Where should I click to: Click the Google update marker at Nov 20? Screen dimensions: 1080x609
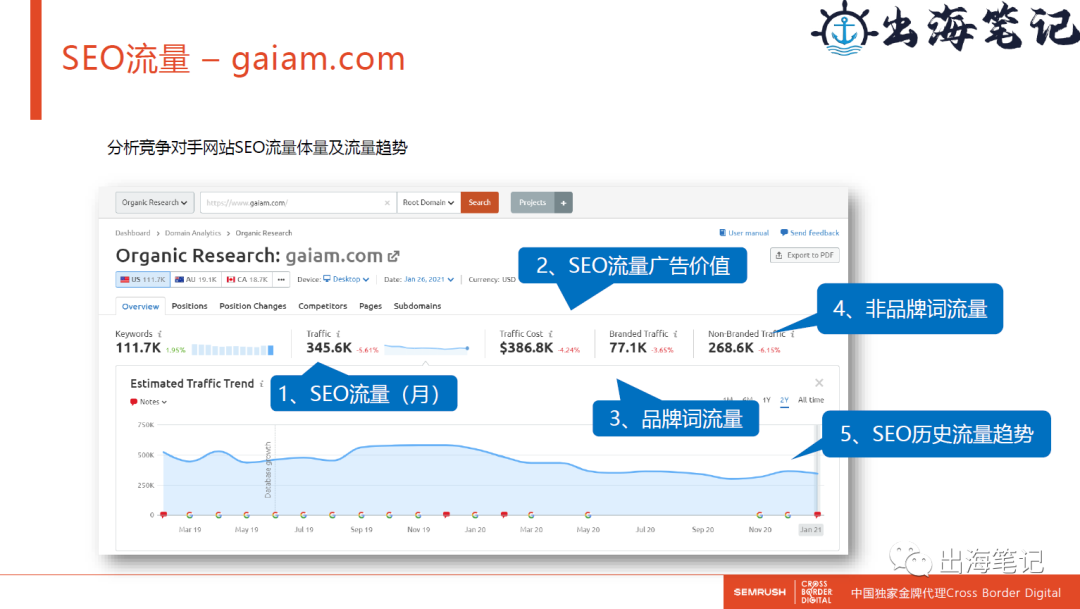tap(760, 515)
